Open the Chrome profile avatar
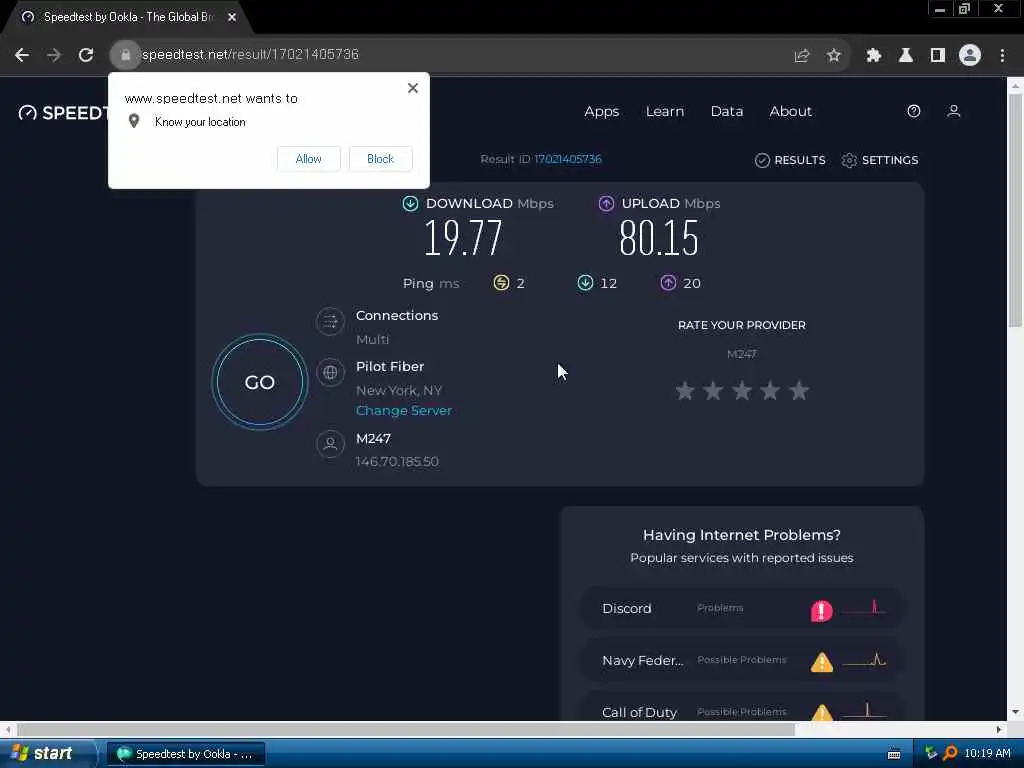Screen dimensions: 1024x768 point(970,56)
